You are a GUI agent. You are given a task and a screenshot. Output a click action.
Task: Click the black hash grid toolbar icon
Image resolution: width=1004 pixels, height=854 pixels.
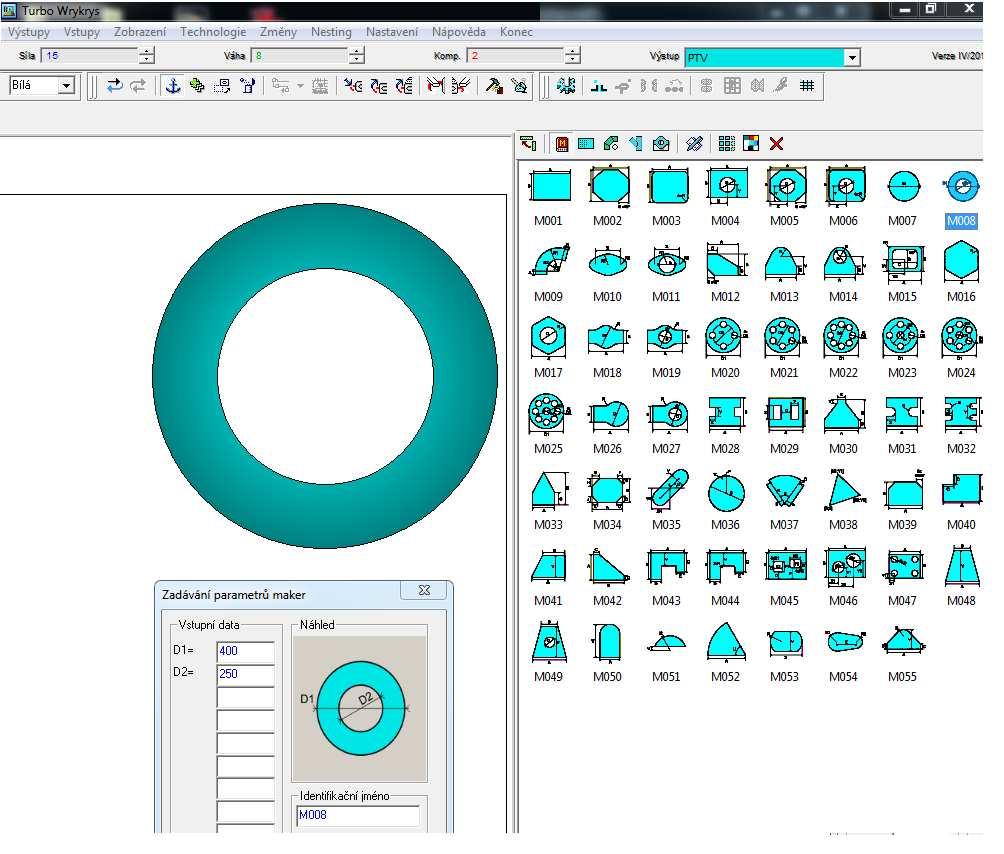point(807,86)
